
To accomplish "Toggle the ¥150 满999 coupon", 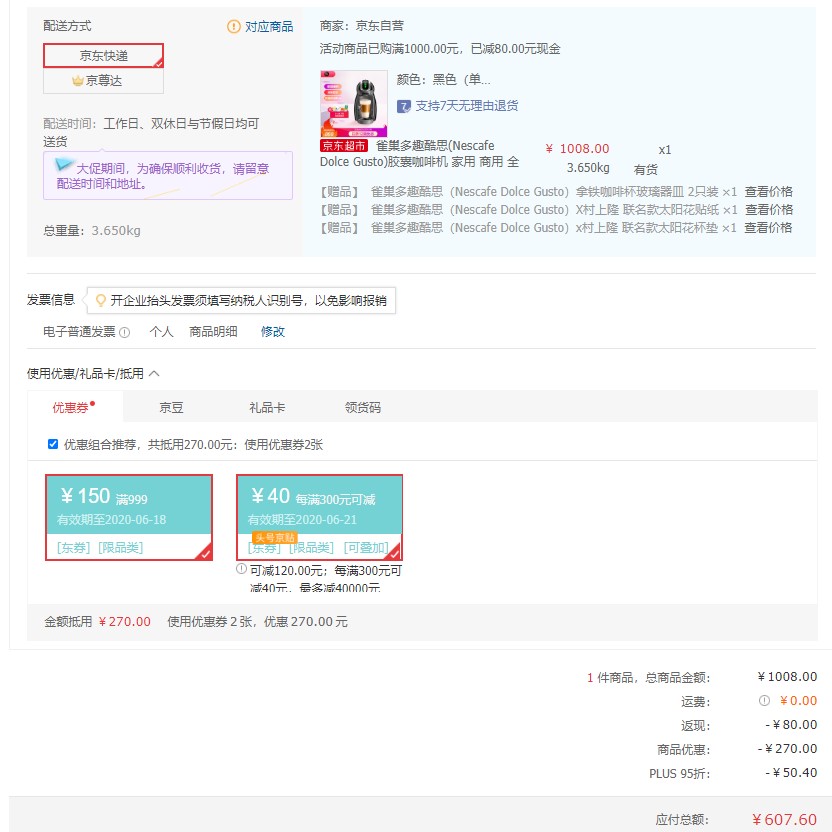I will click(129, 517).
